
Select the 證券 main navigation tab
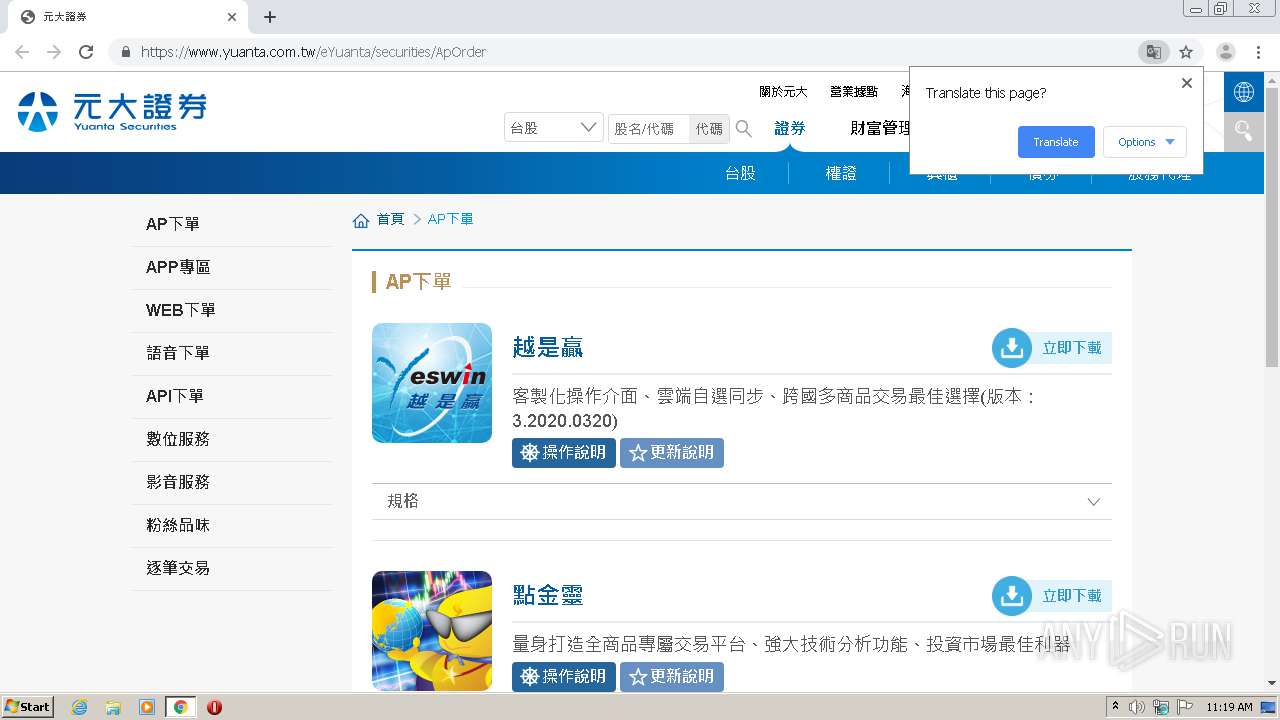[790, 128]
